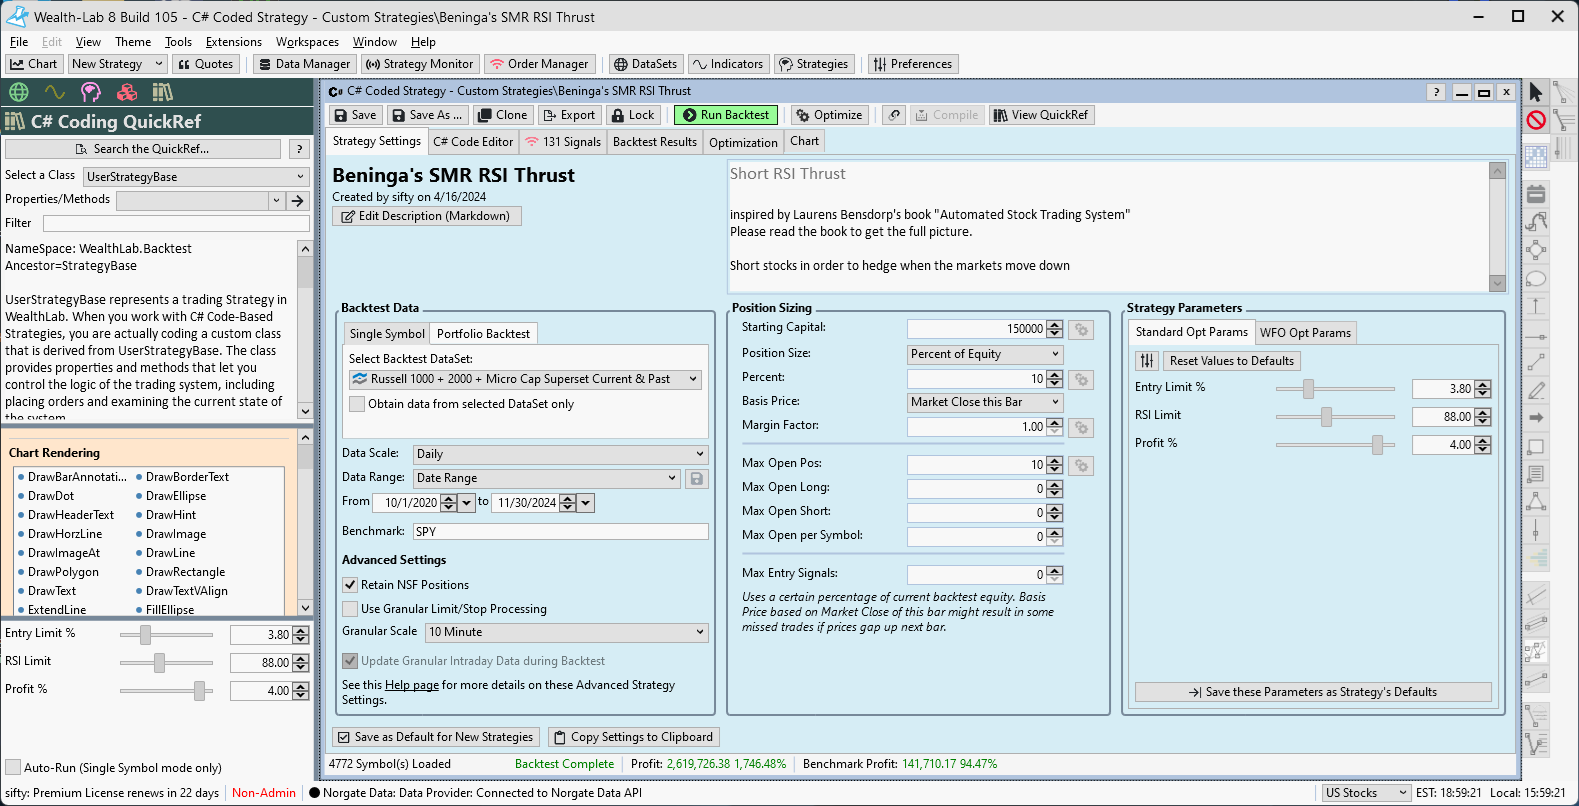Click Copy Settings to Clipboard

(633, 737)
